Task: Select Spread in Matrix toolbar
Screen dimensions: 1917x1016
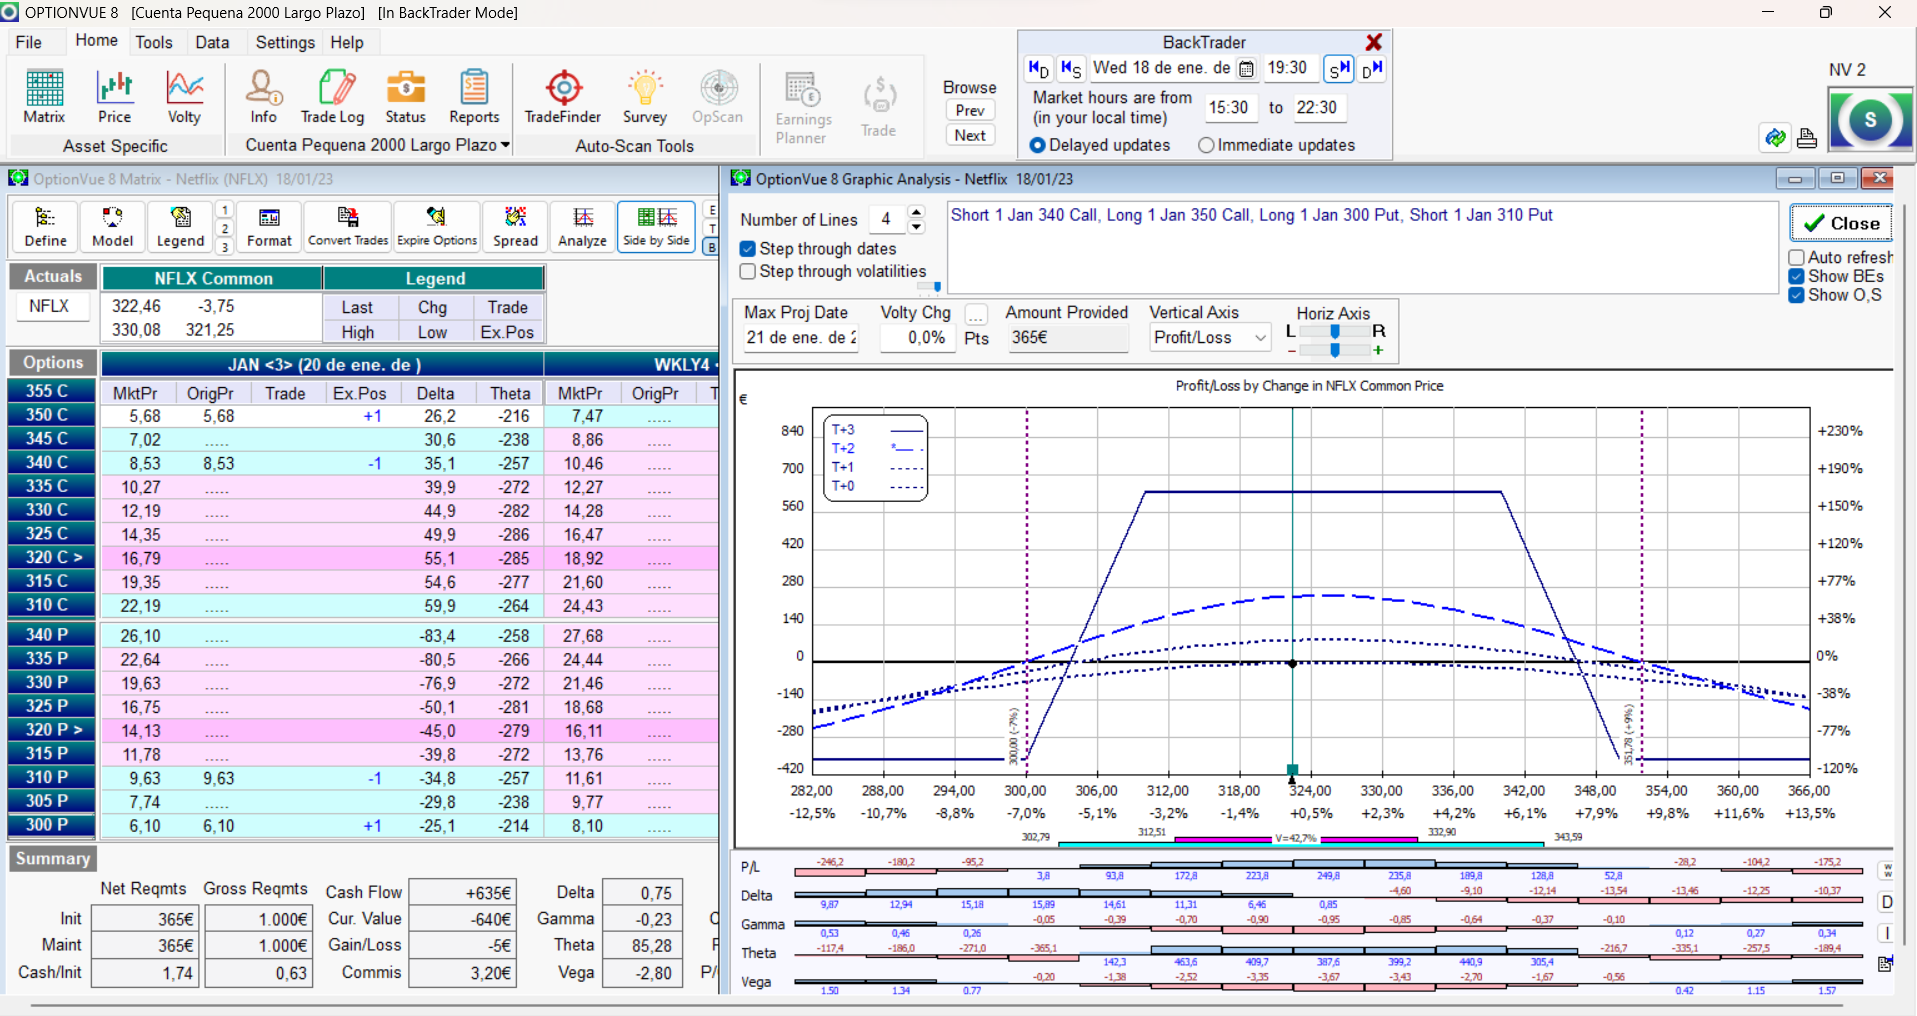Action: click(x=515, y=226)
